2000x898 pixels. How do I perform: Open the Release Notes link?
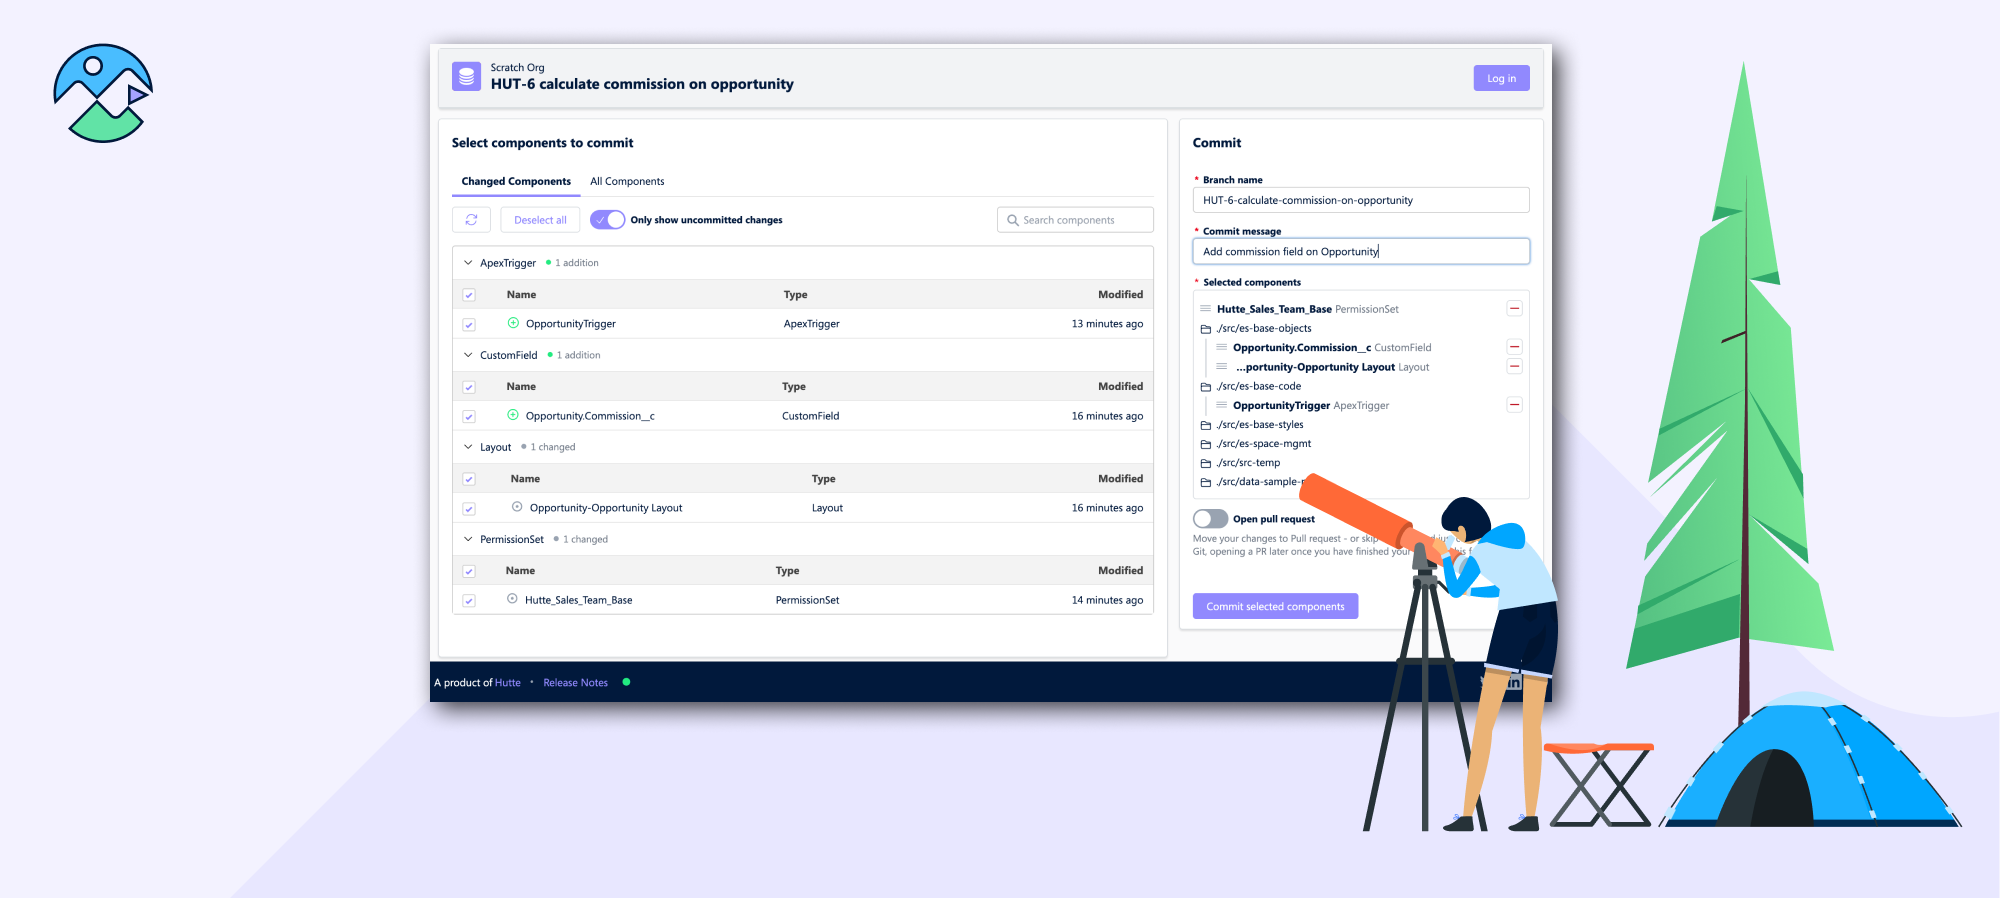pos(575,683)
